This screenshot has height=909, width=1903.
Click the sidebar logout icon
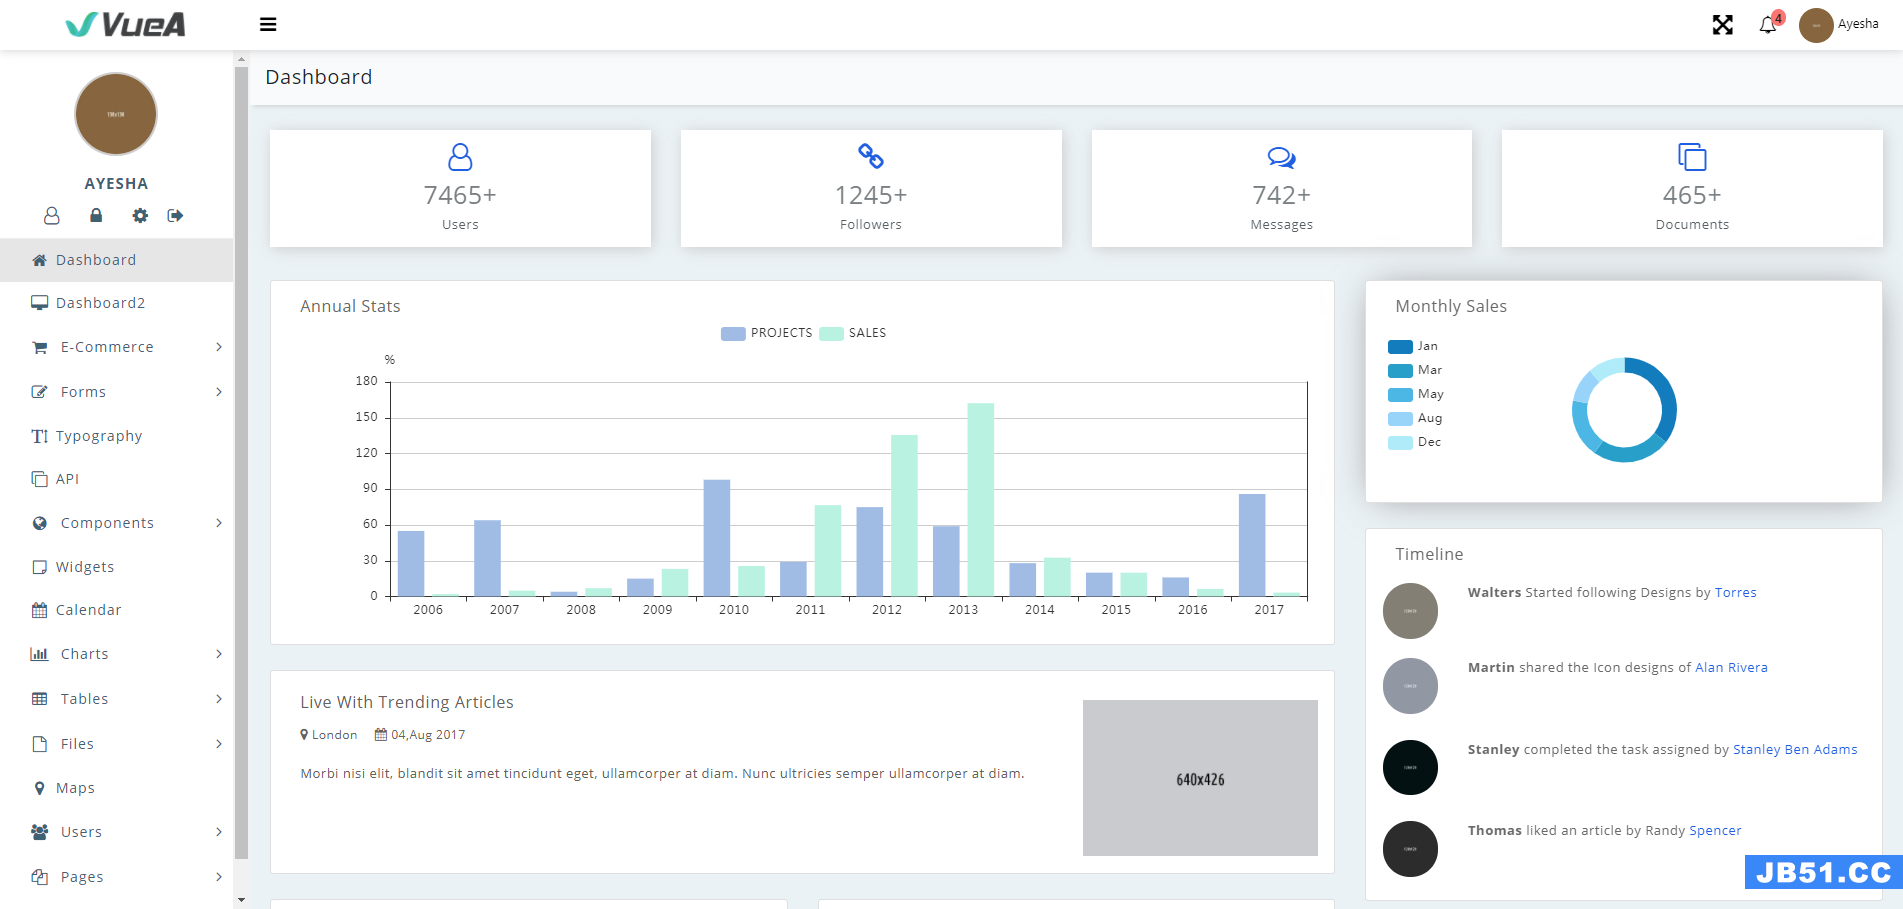point(175,215)
